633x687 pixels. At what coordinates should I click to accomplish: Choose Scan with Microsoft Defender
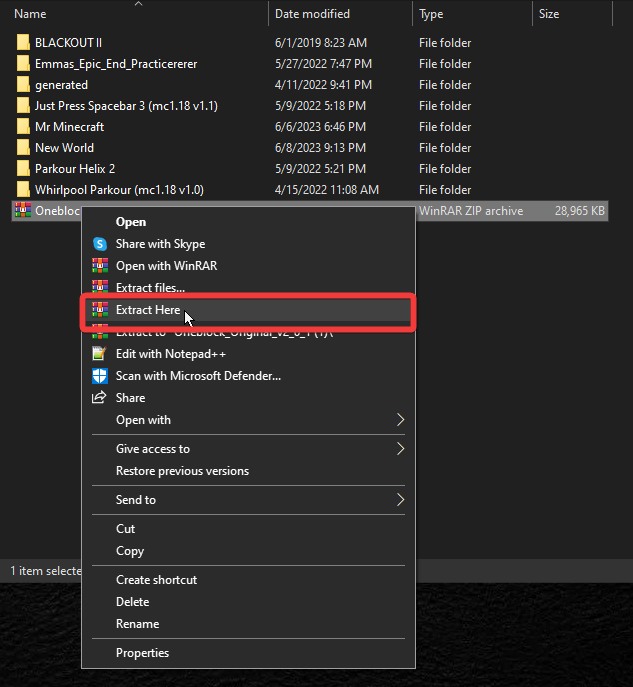(198, 376)
